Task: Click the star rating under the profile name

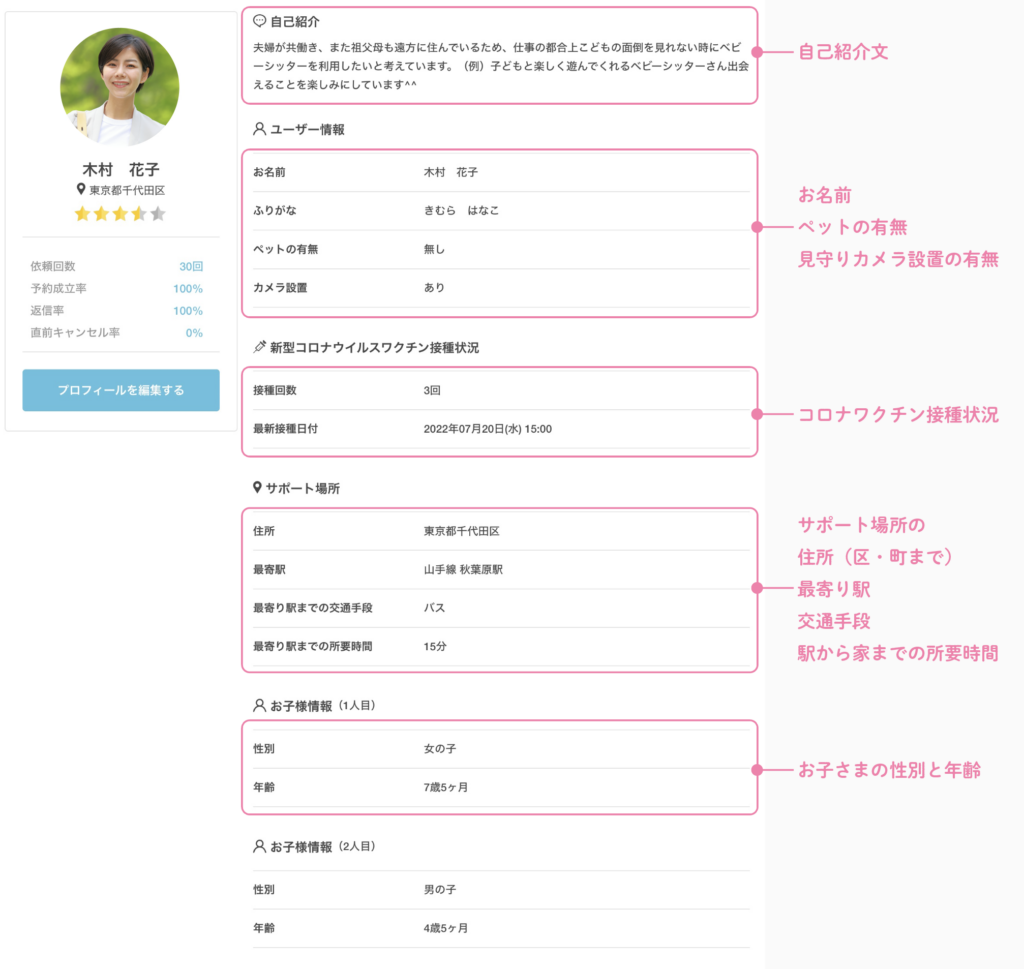Action: (x=120, y=214)
